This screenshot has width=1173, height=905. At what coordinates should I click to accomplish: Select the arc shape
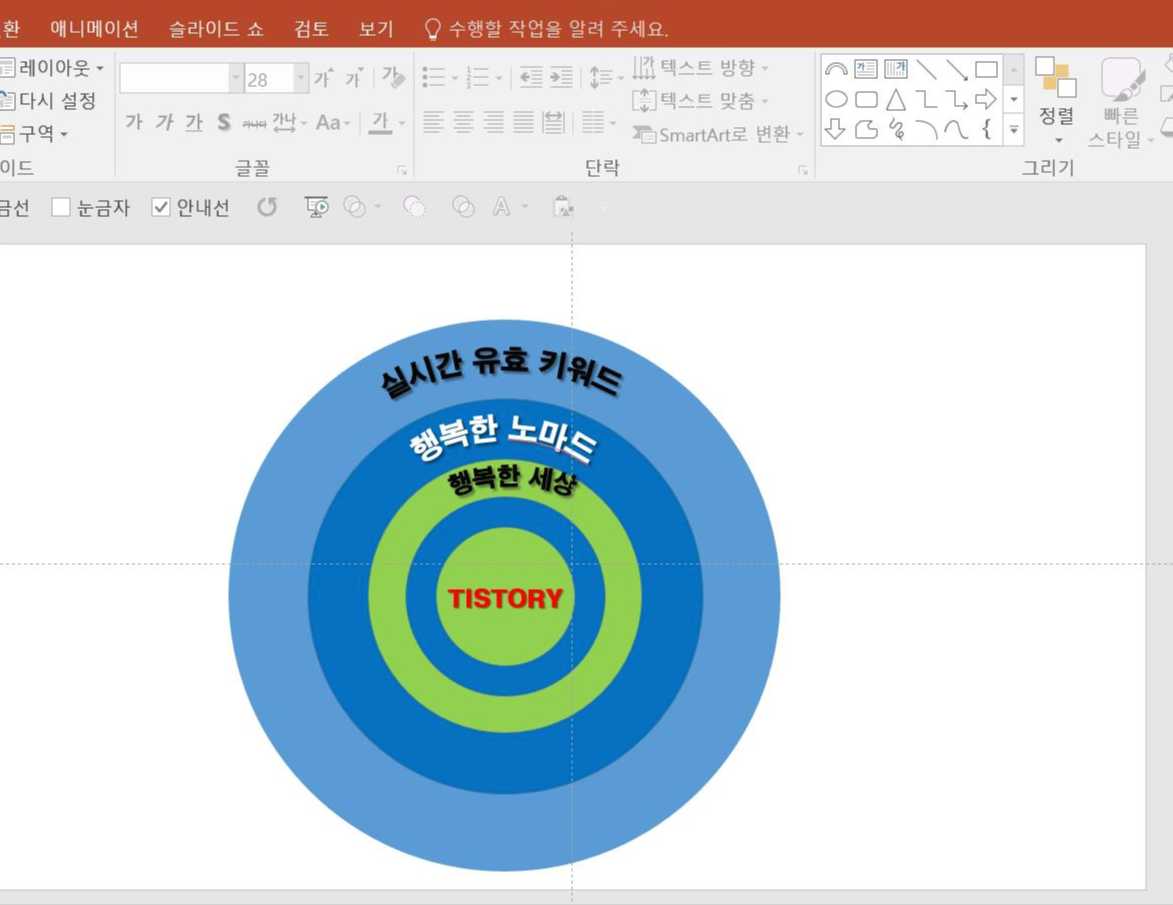click(926, 129)
